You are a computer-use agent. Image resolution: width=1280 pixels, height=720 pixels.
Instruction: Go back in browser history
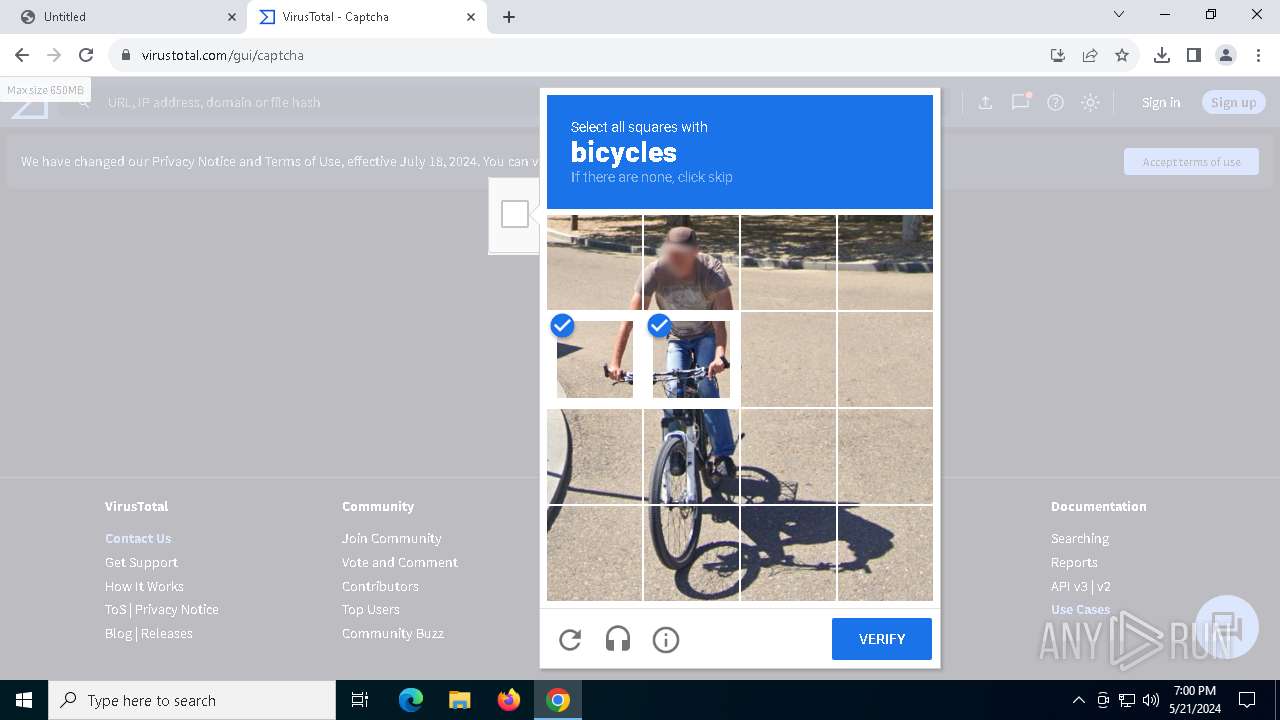[22, 55]
